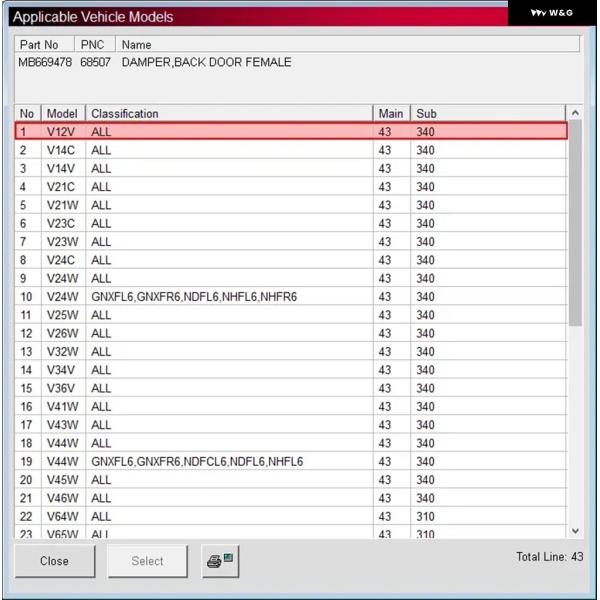Select row 19 V44W with NDFCL6 classification
This screenshot has height=600, width=600.
[x=290, y=462]
